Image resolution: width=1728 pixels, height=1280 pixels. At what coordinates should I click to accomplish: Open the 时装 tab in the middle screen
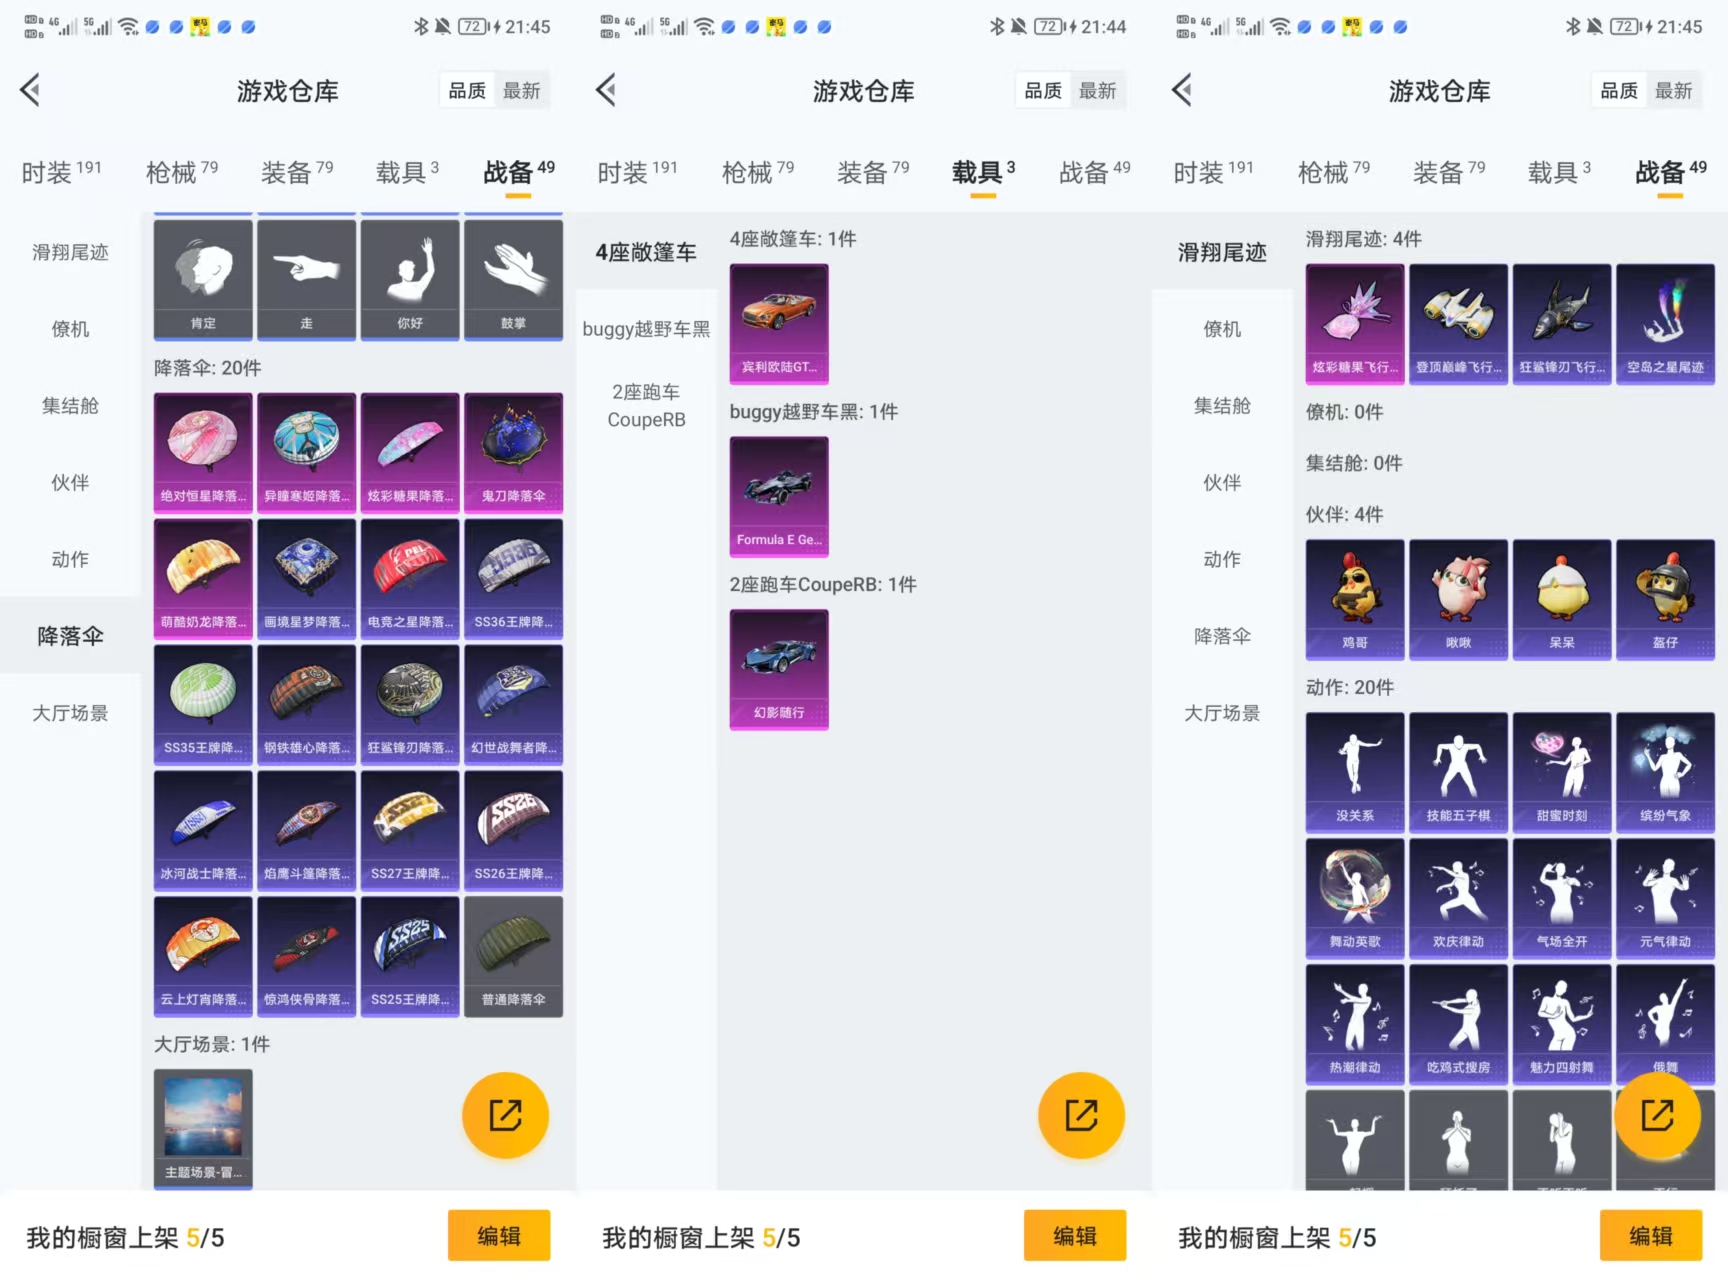tap(636, 172)
